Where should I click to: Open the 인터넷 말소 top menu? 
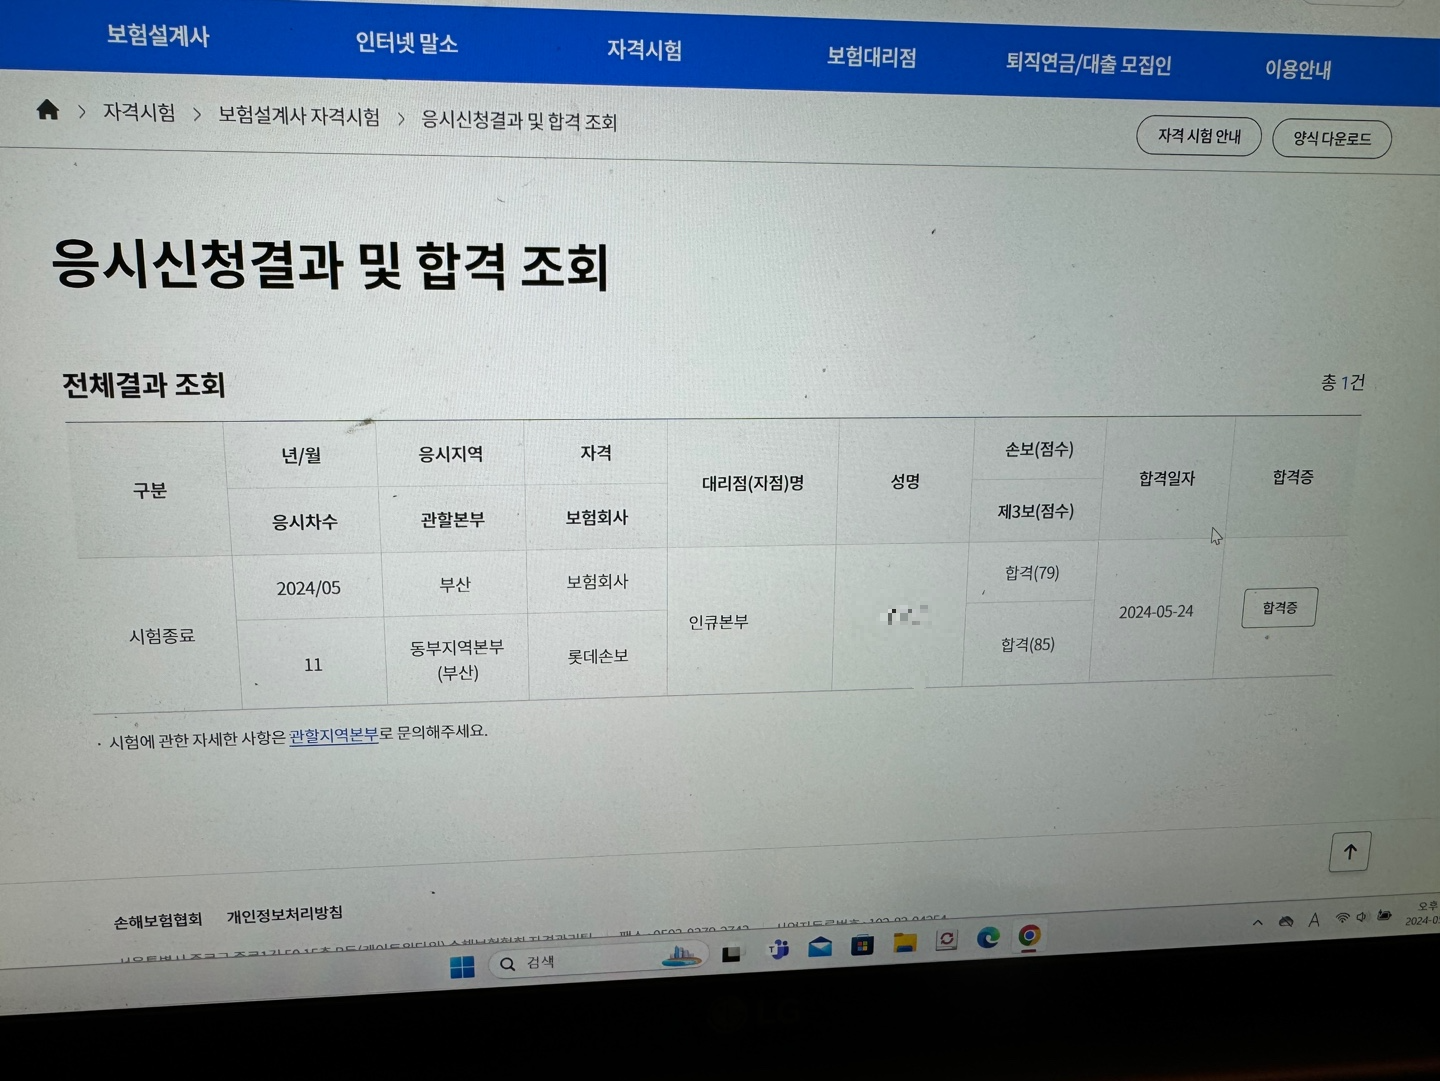pos(407,43)
